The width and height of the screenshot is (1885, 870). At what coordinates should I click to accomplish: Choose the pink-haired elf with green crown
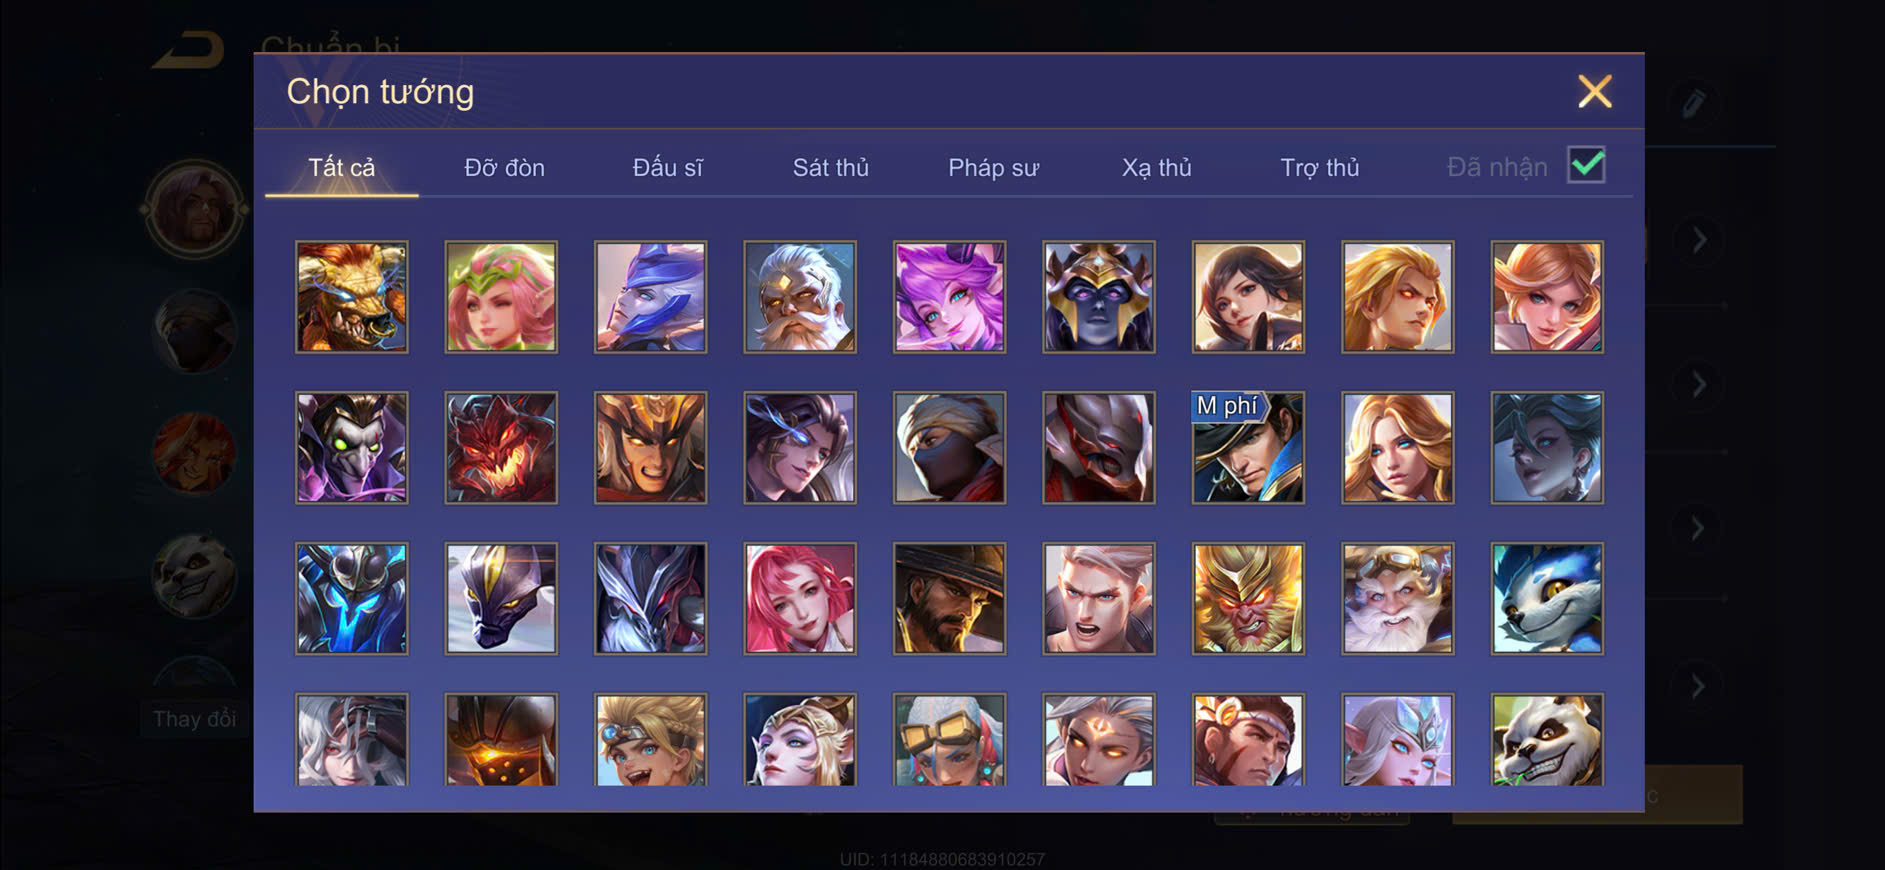tap(501, 297)
